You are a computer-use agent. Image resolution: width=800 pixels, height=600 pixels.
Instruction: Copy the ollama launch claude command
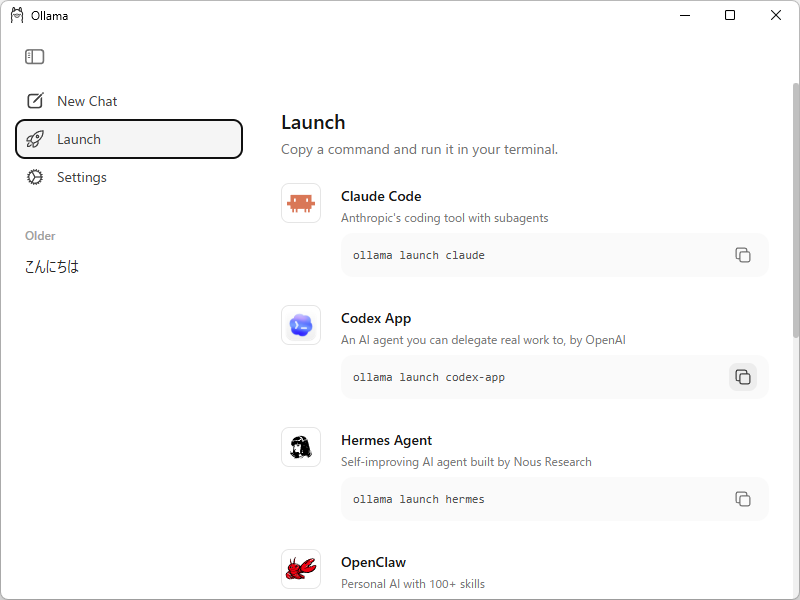pos(743,255)
